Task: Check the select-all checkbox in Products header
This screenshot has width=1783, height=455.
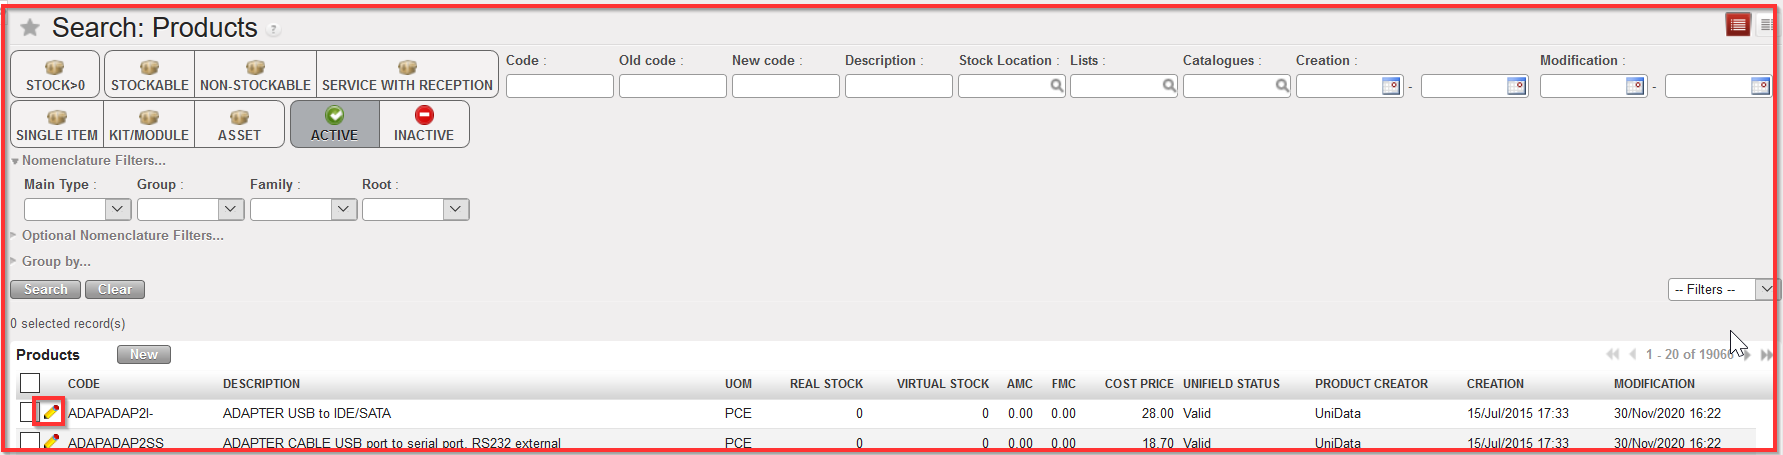Action: coord(30,383)
